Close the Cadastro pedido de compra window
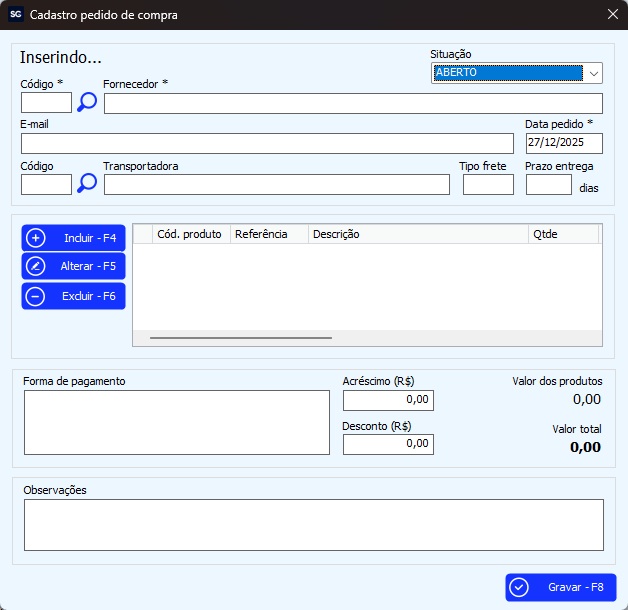 (612, 14)
